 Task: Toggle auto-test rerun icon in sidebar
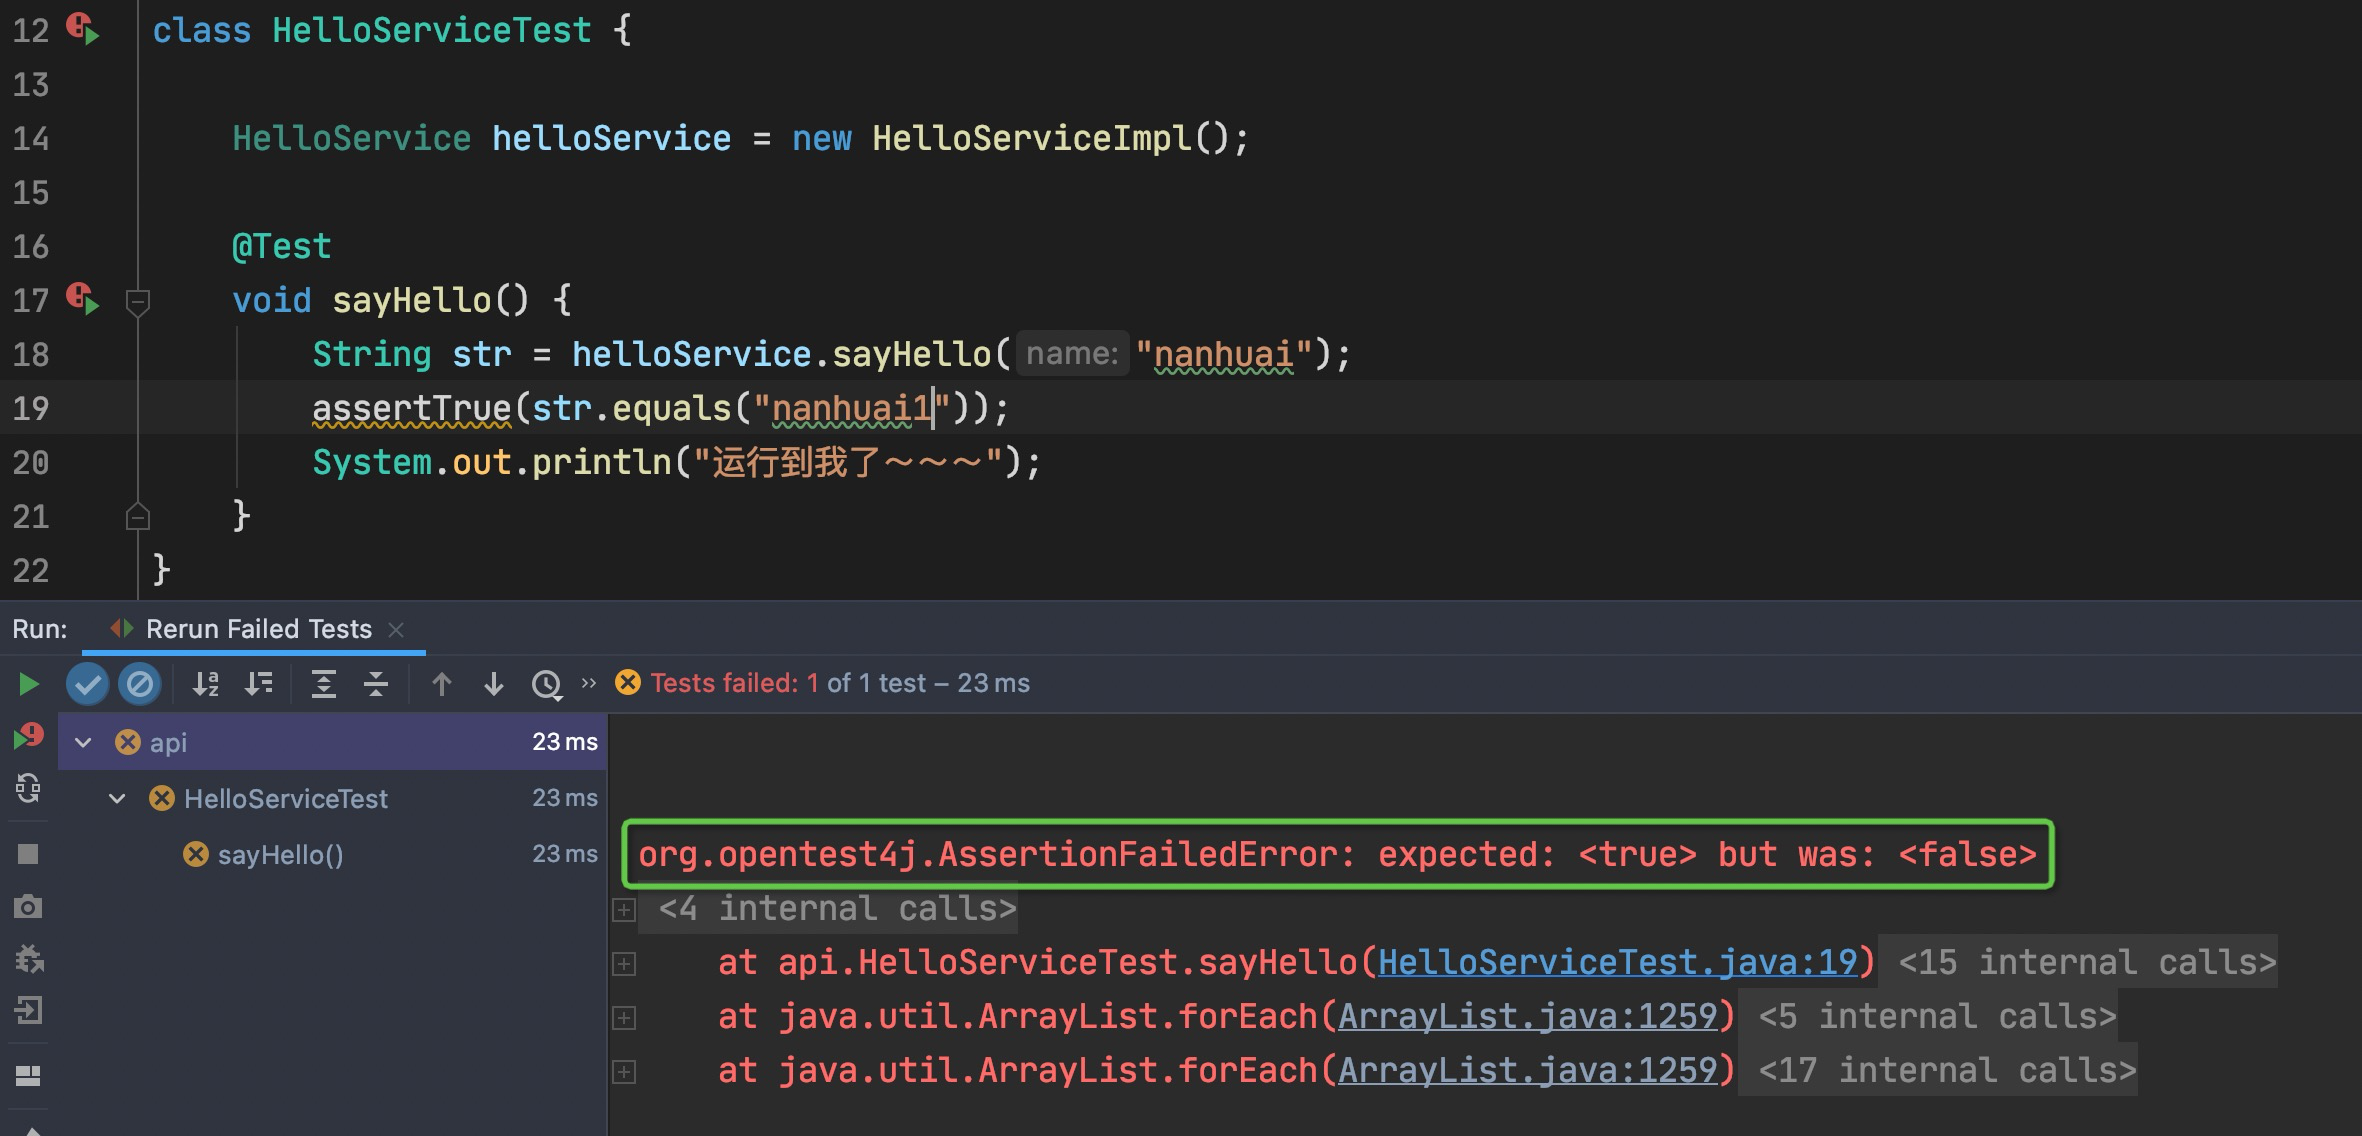[x=28, y=789]
